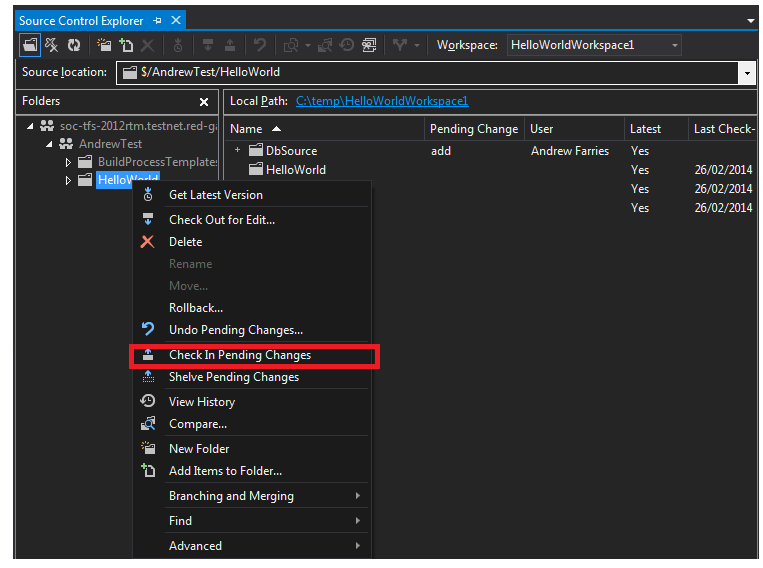The width and height of the screenshot is (763, 568).
Task: Expand the BuildProcessTemplates tree node
Action: pyautogui.click(x=69, y=162)
